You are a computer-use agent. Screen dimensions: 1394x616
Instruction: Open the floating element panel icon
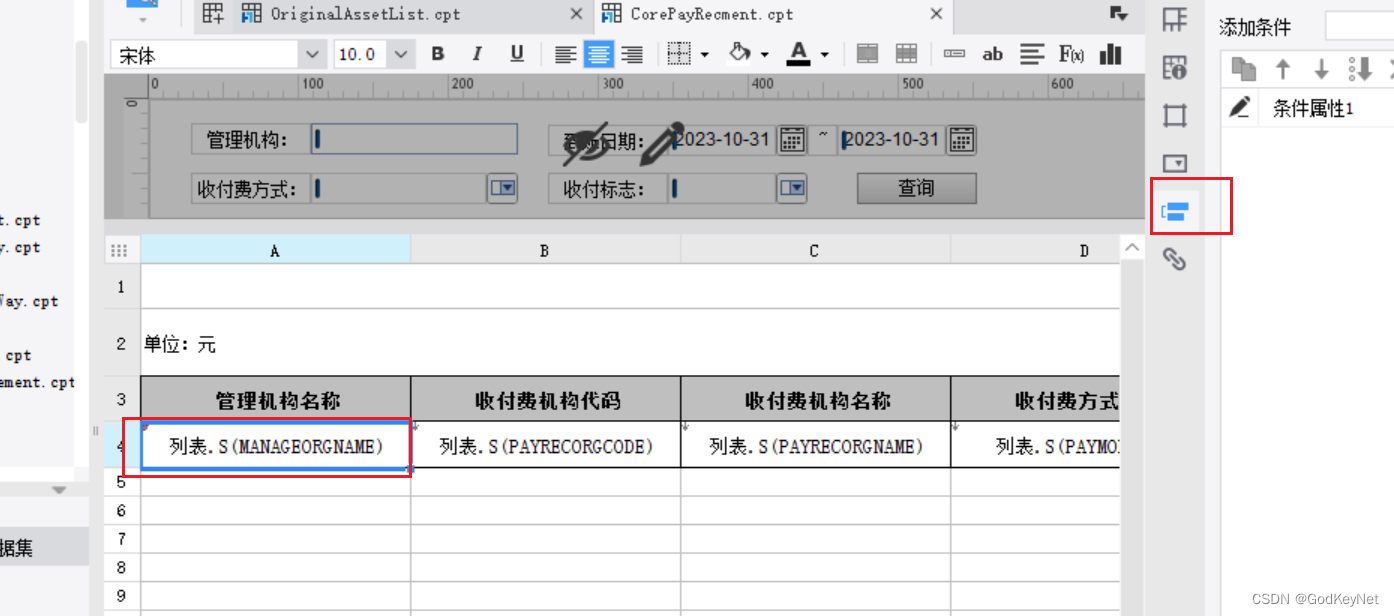(x=1175, y=116)
